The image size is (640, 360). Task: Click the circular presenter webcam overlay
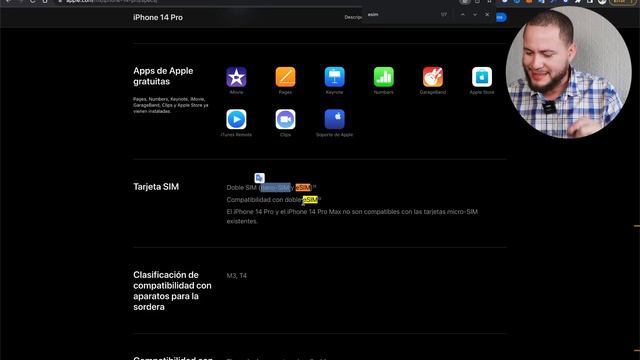pos(568,72)
